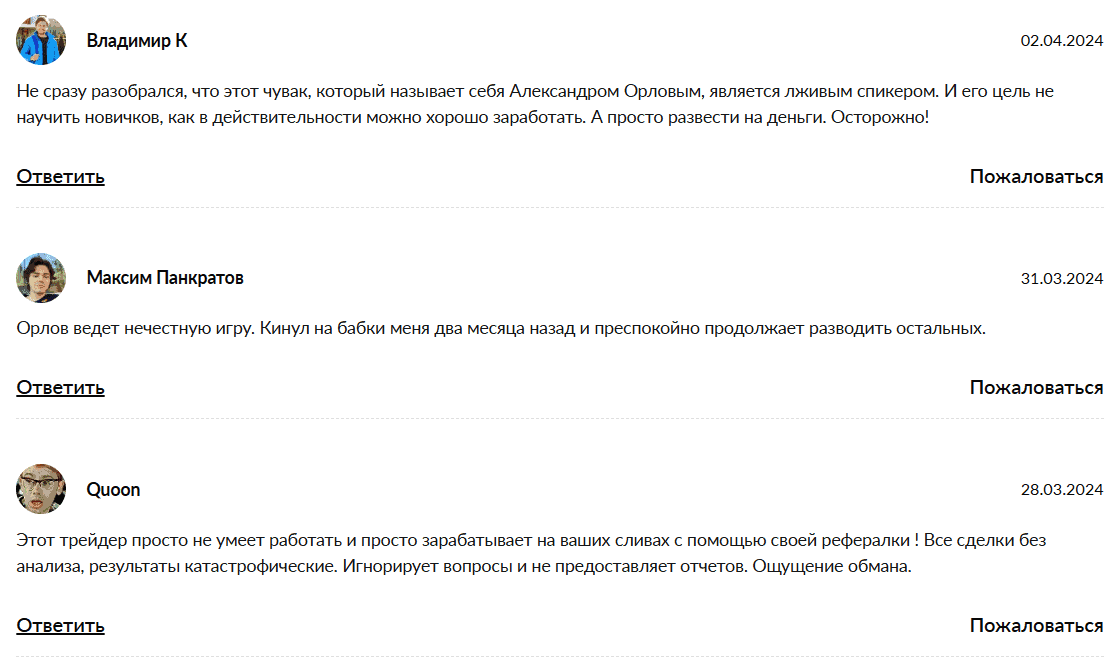
Task: Click Максим Панкратов's profile avatar
Action: (x=41, y=278)
